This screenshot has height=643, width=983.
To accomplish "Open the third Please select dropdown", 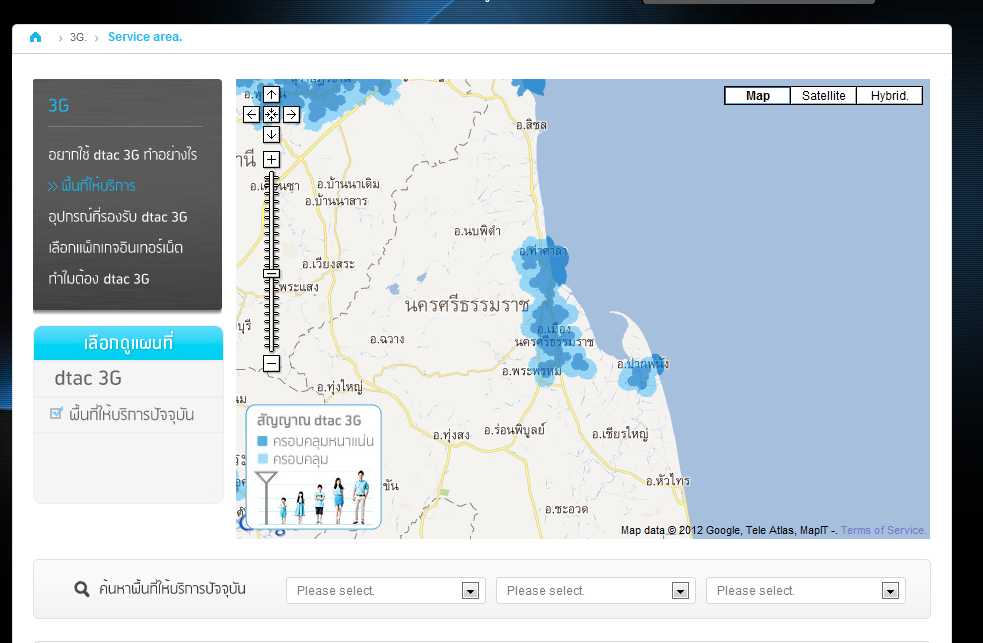I will coord(806,590).
